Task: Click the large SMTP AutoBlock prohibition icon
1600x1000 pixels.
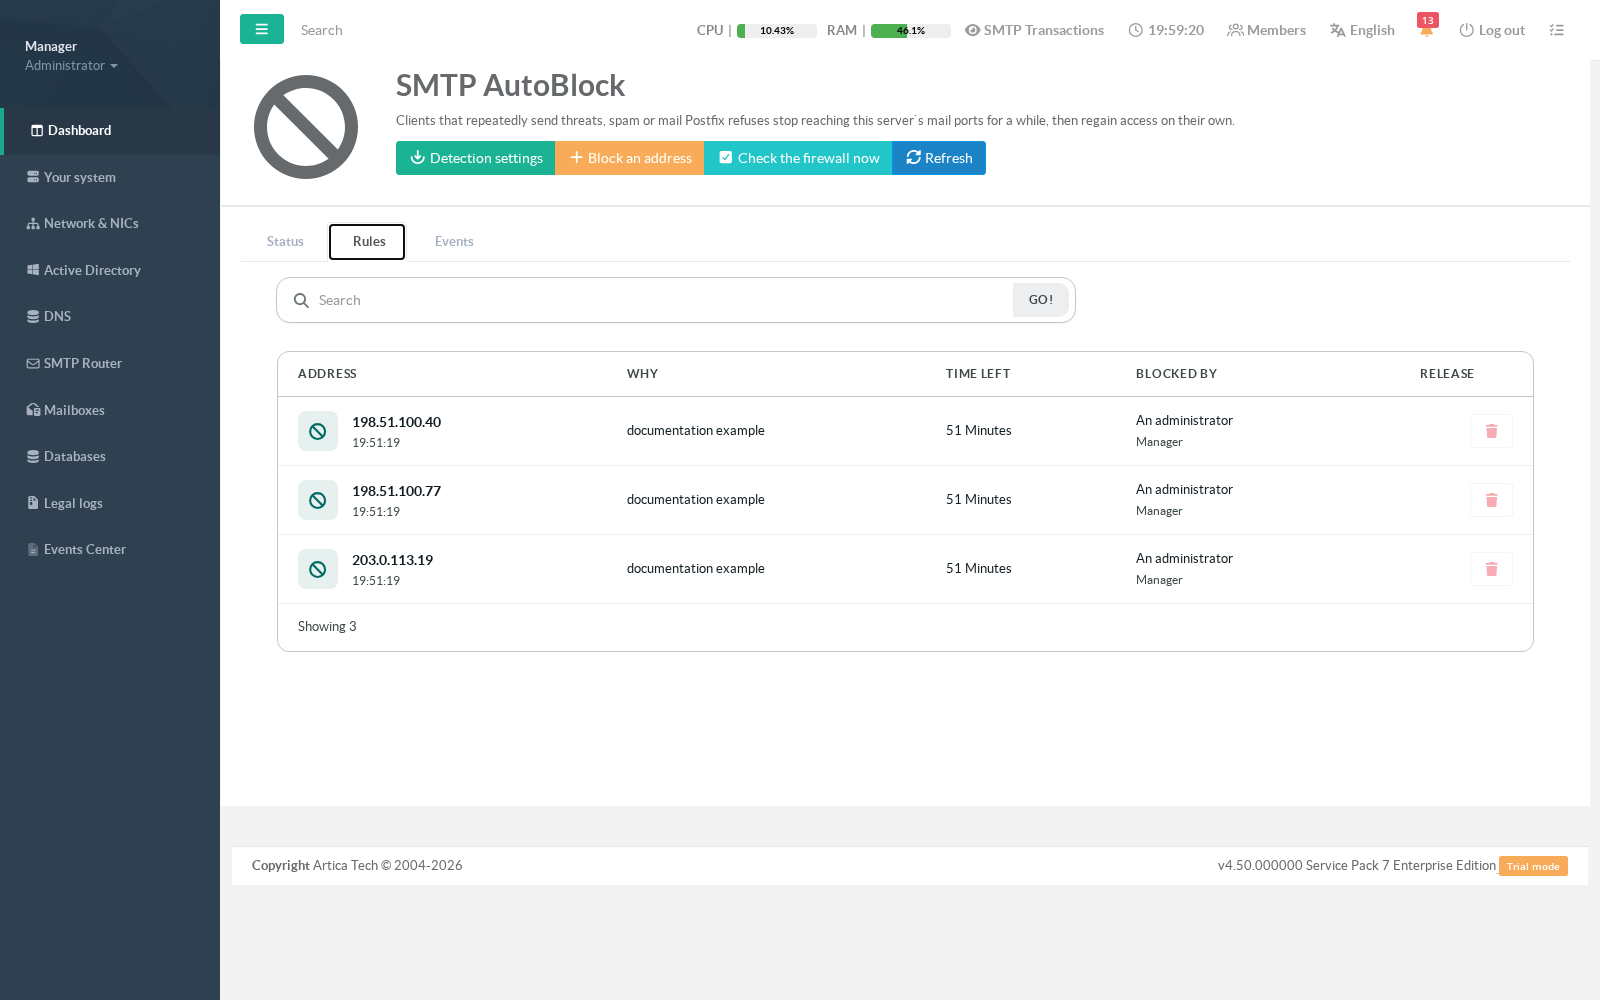Action: click(306, 127)
